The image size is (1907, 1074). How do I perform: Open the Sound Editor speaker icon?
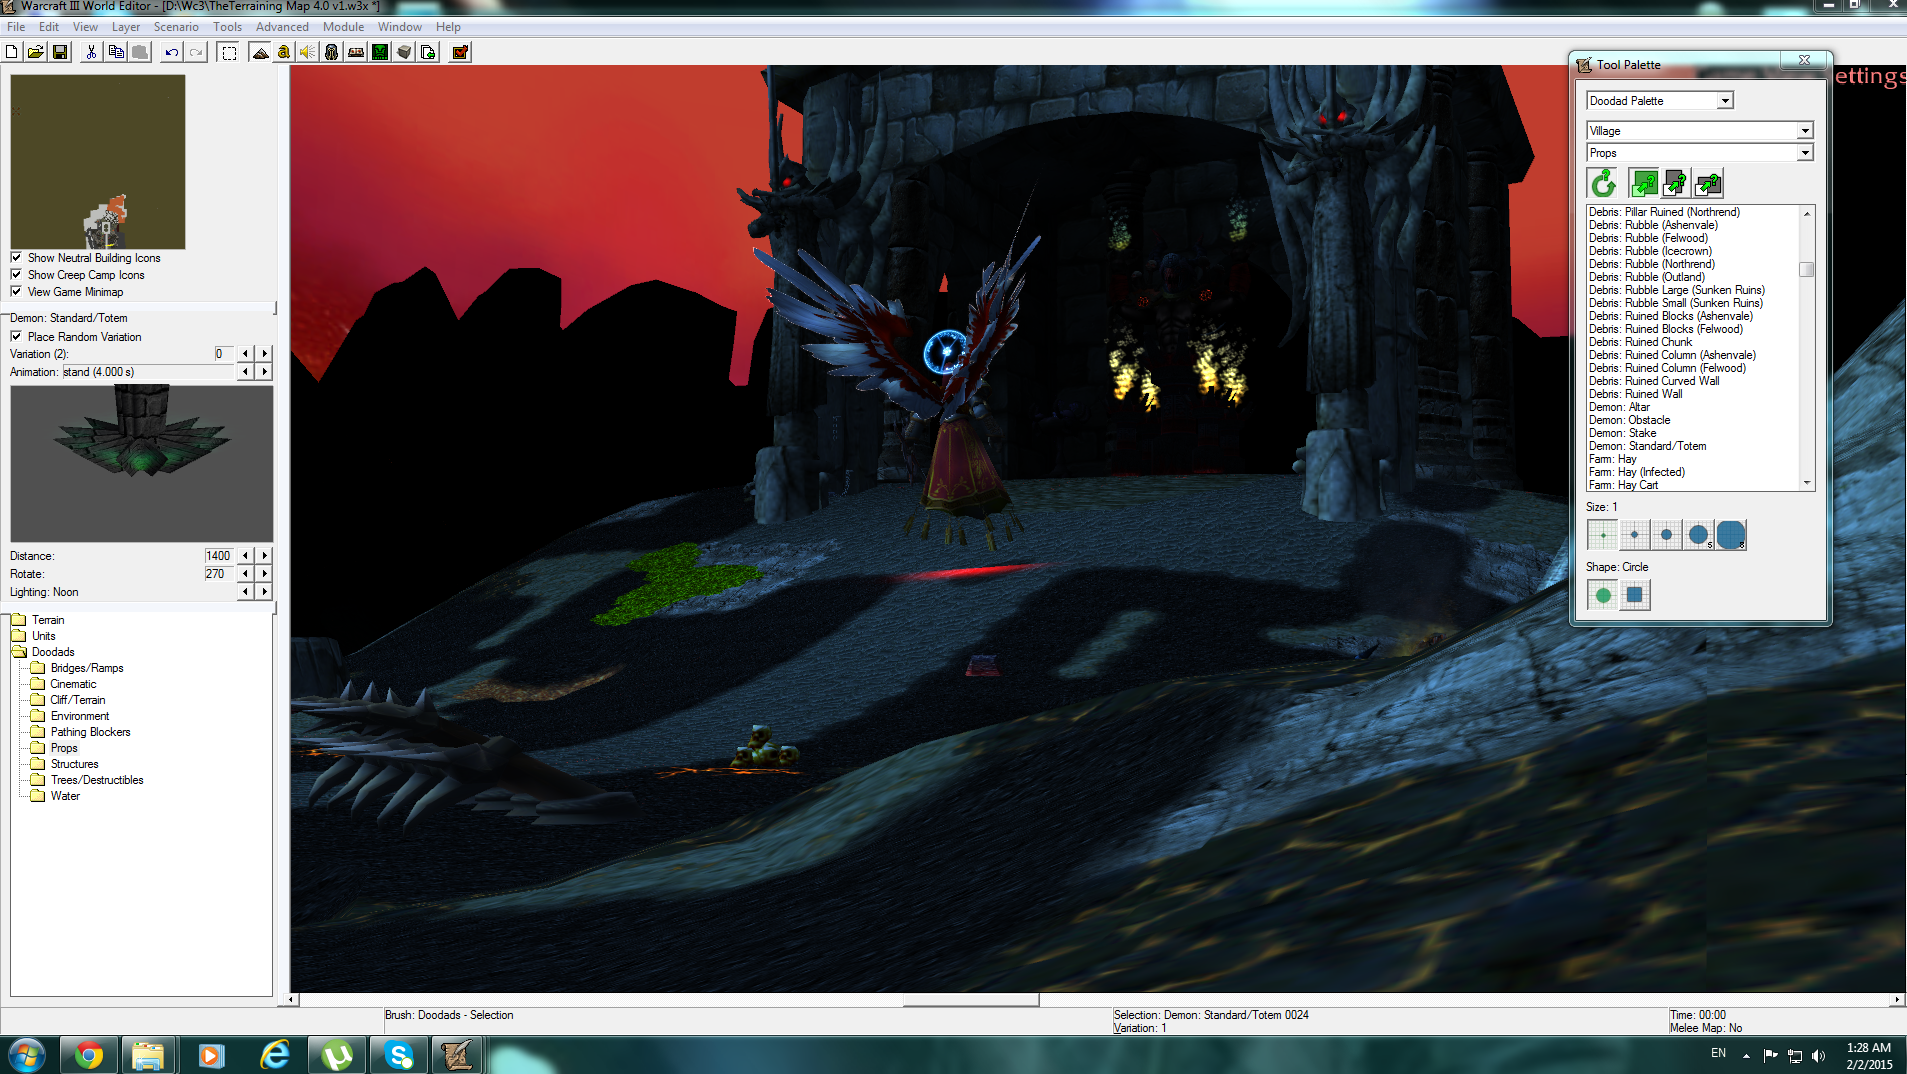click(308, 52)
